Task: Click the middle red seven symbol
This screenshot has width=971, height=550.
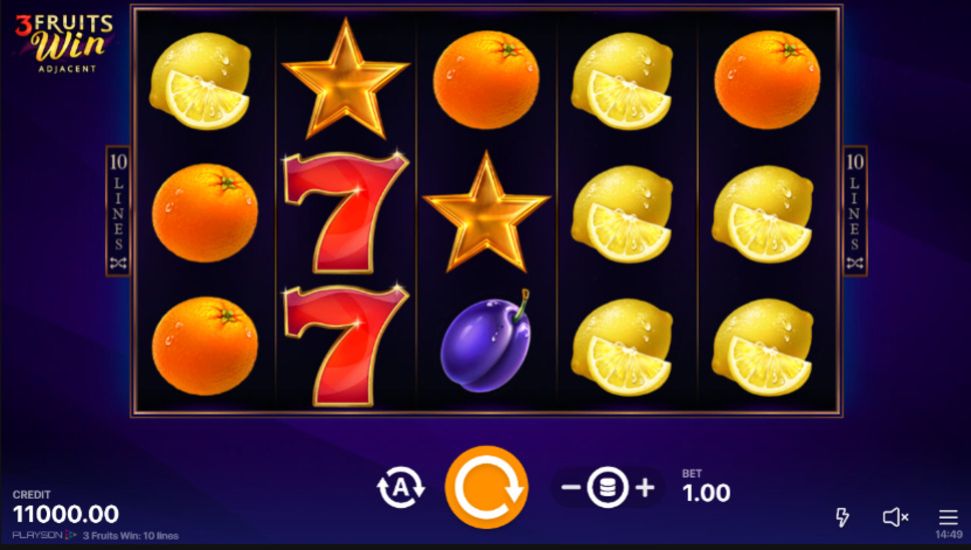Action: click(x=346, y=212)
